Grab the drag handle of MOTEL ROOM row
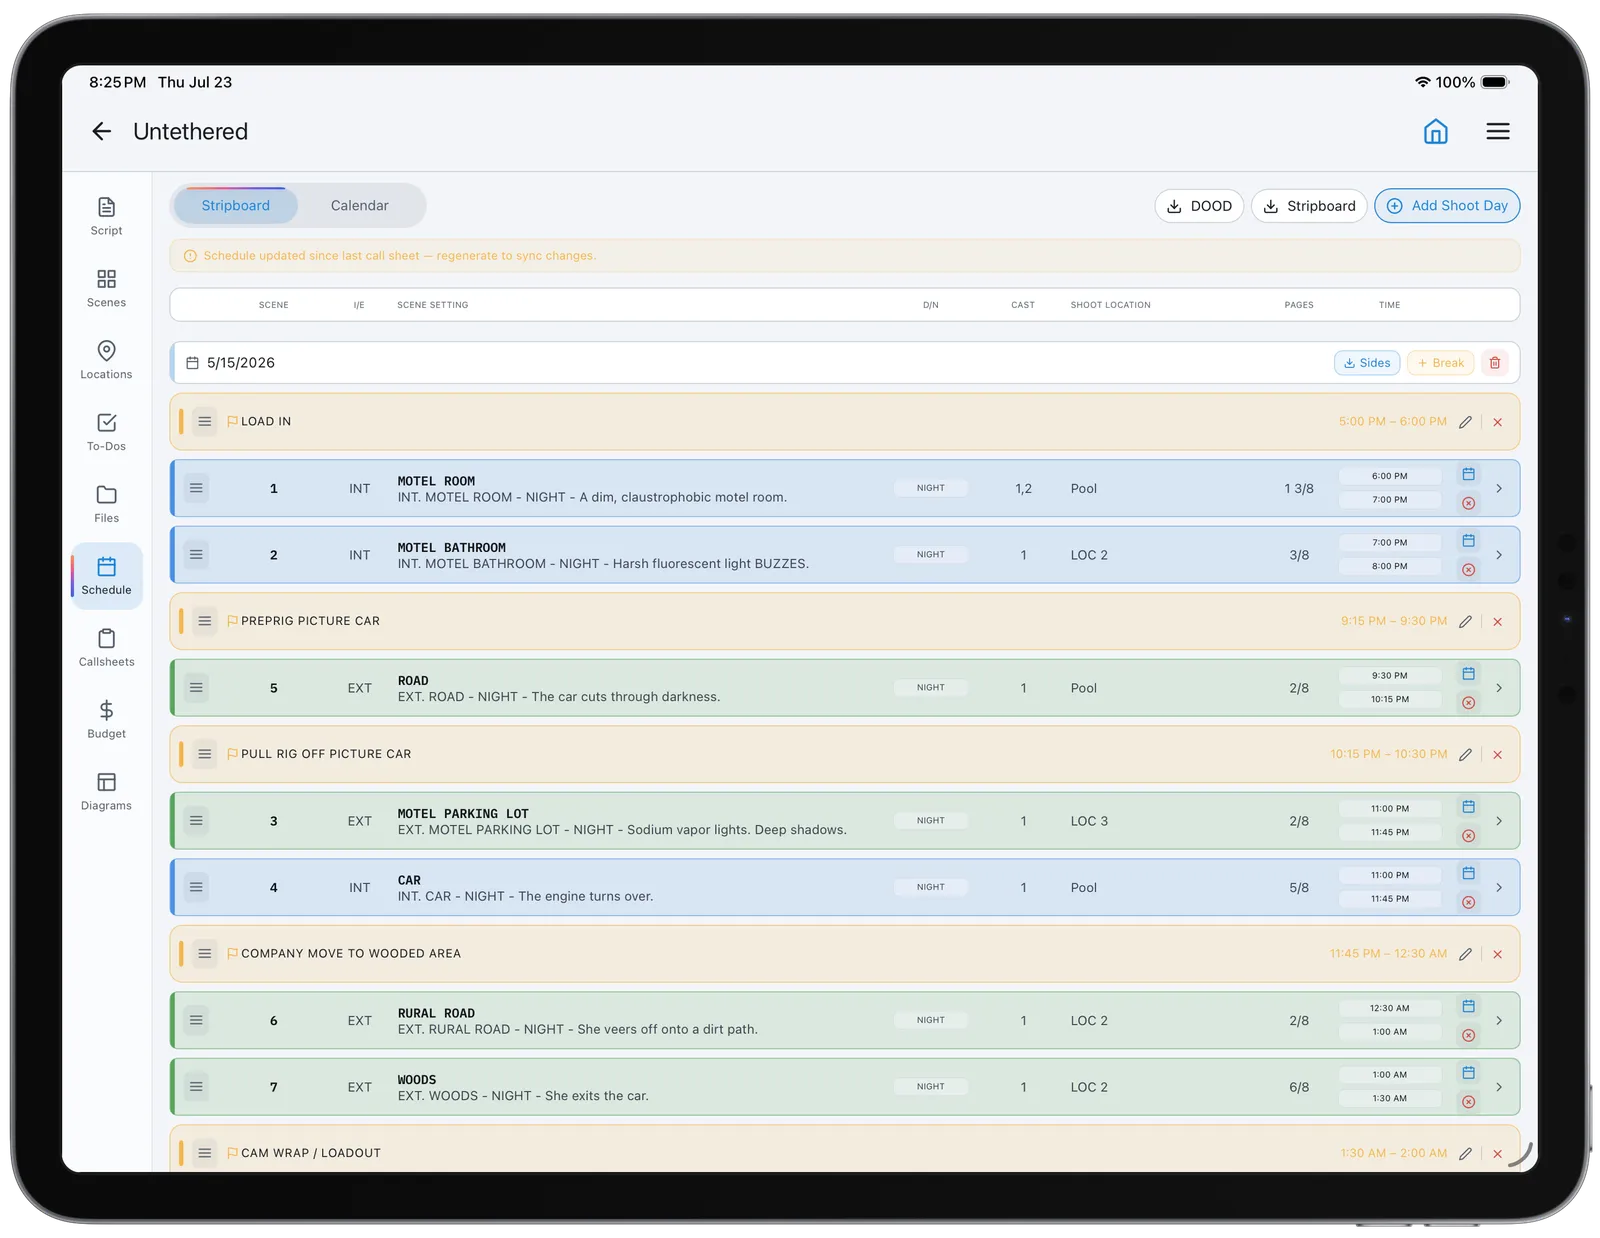Image resolution: width=1600 pixels, height=1238 pixels. pyautogui.click(x=196, y=488)
